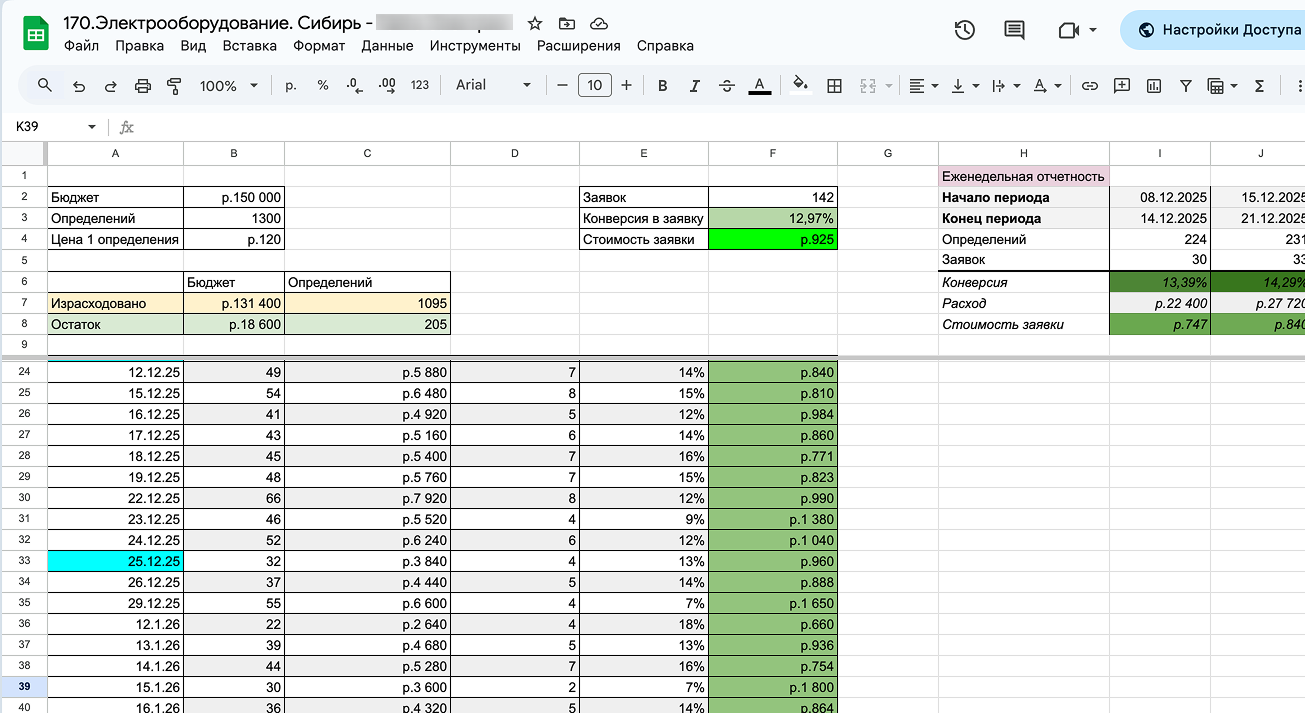Click the paint format roller icon

(174, 86)
